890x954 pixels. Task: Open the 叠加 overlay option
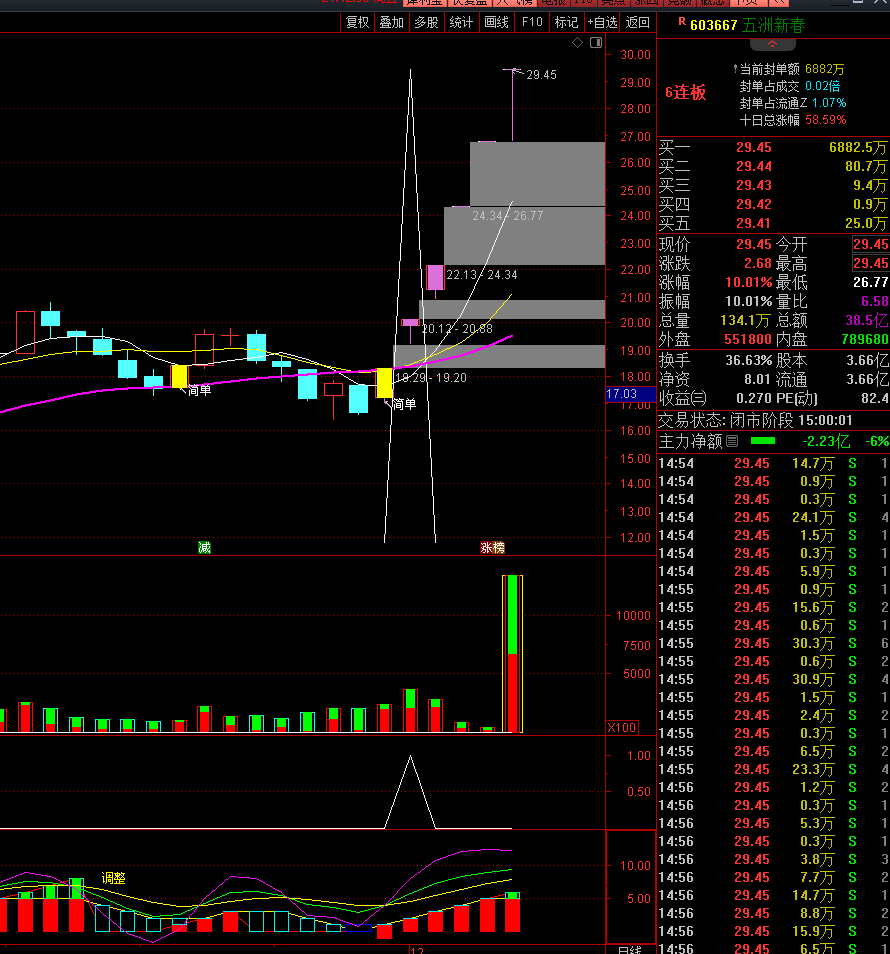click(391, 23)
